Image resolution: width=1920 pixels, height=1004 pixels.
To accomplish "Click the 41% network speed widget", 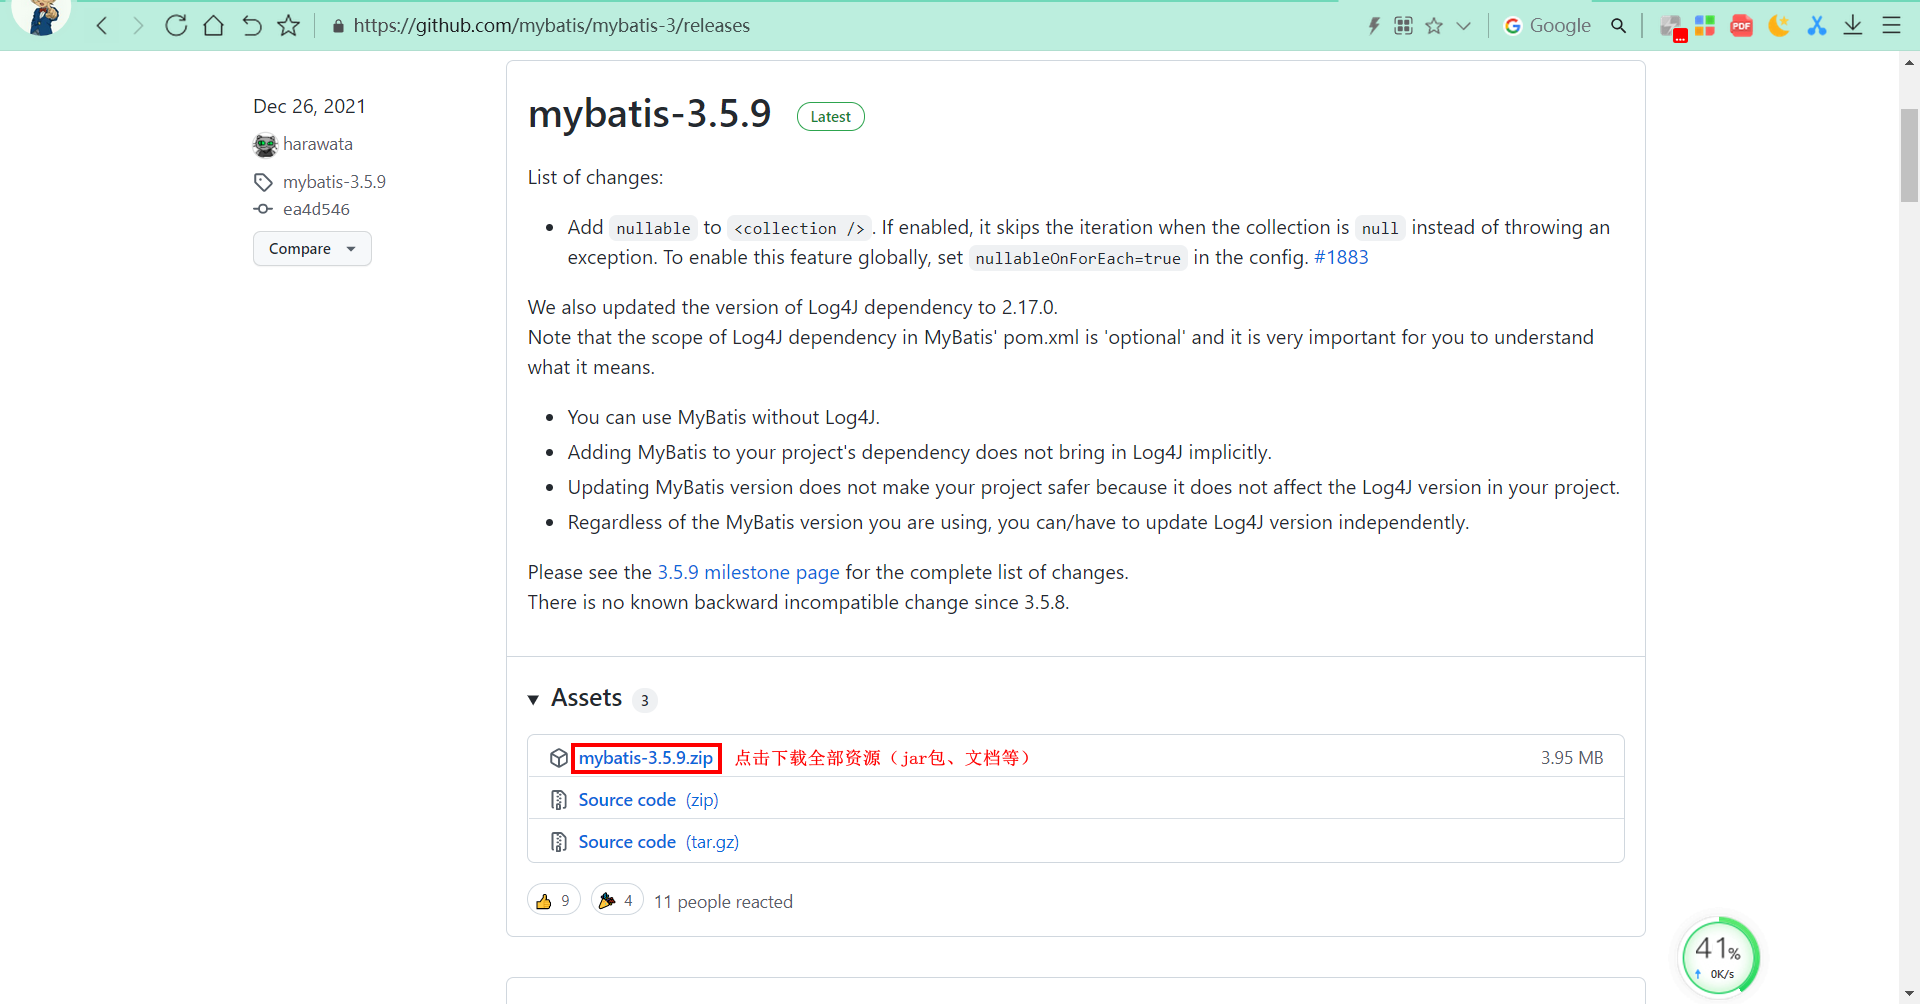I will tap(1720, 957).
